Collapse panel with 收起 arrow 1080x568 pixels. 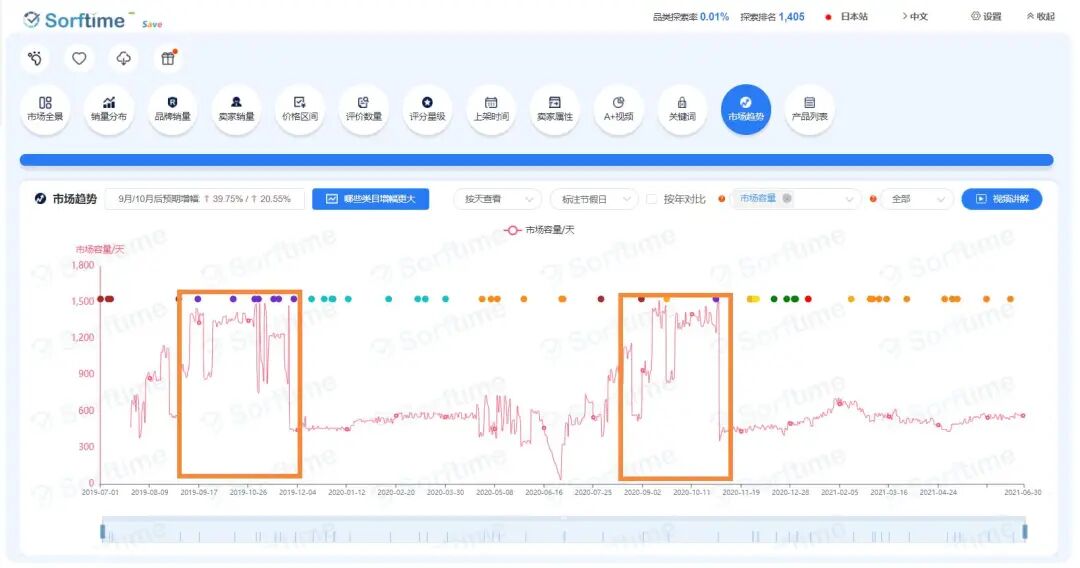tap(1040, 17)
